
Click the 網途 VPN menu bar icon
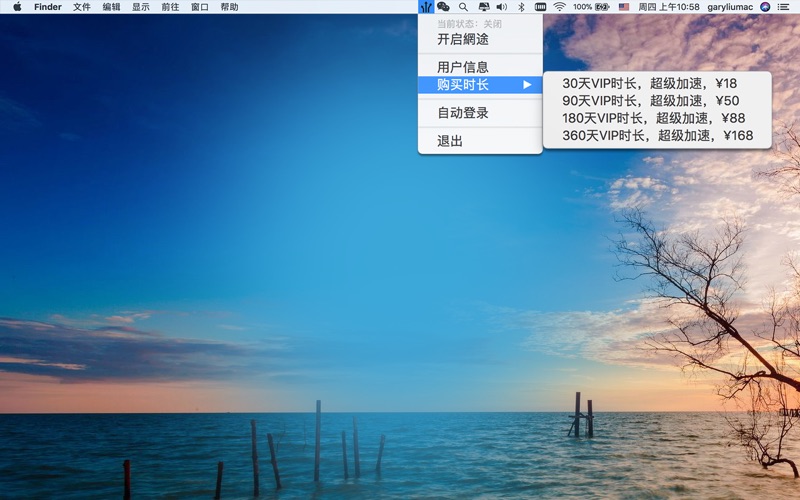pos(426,7)
